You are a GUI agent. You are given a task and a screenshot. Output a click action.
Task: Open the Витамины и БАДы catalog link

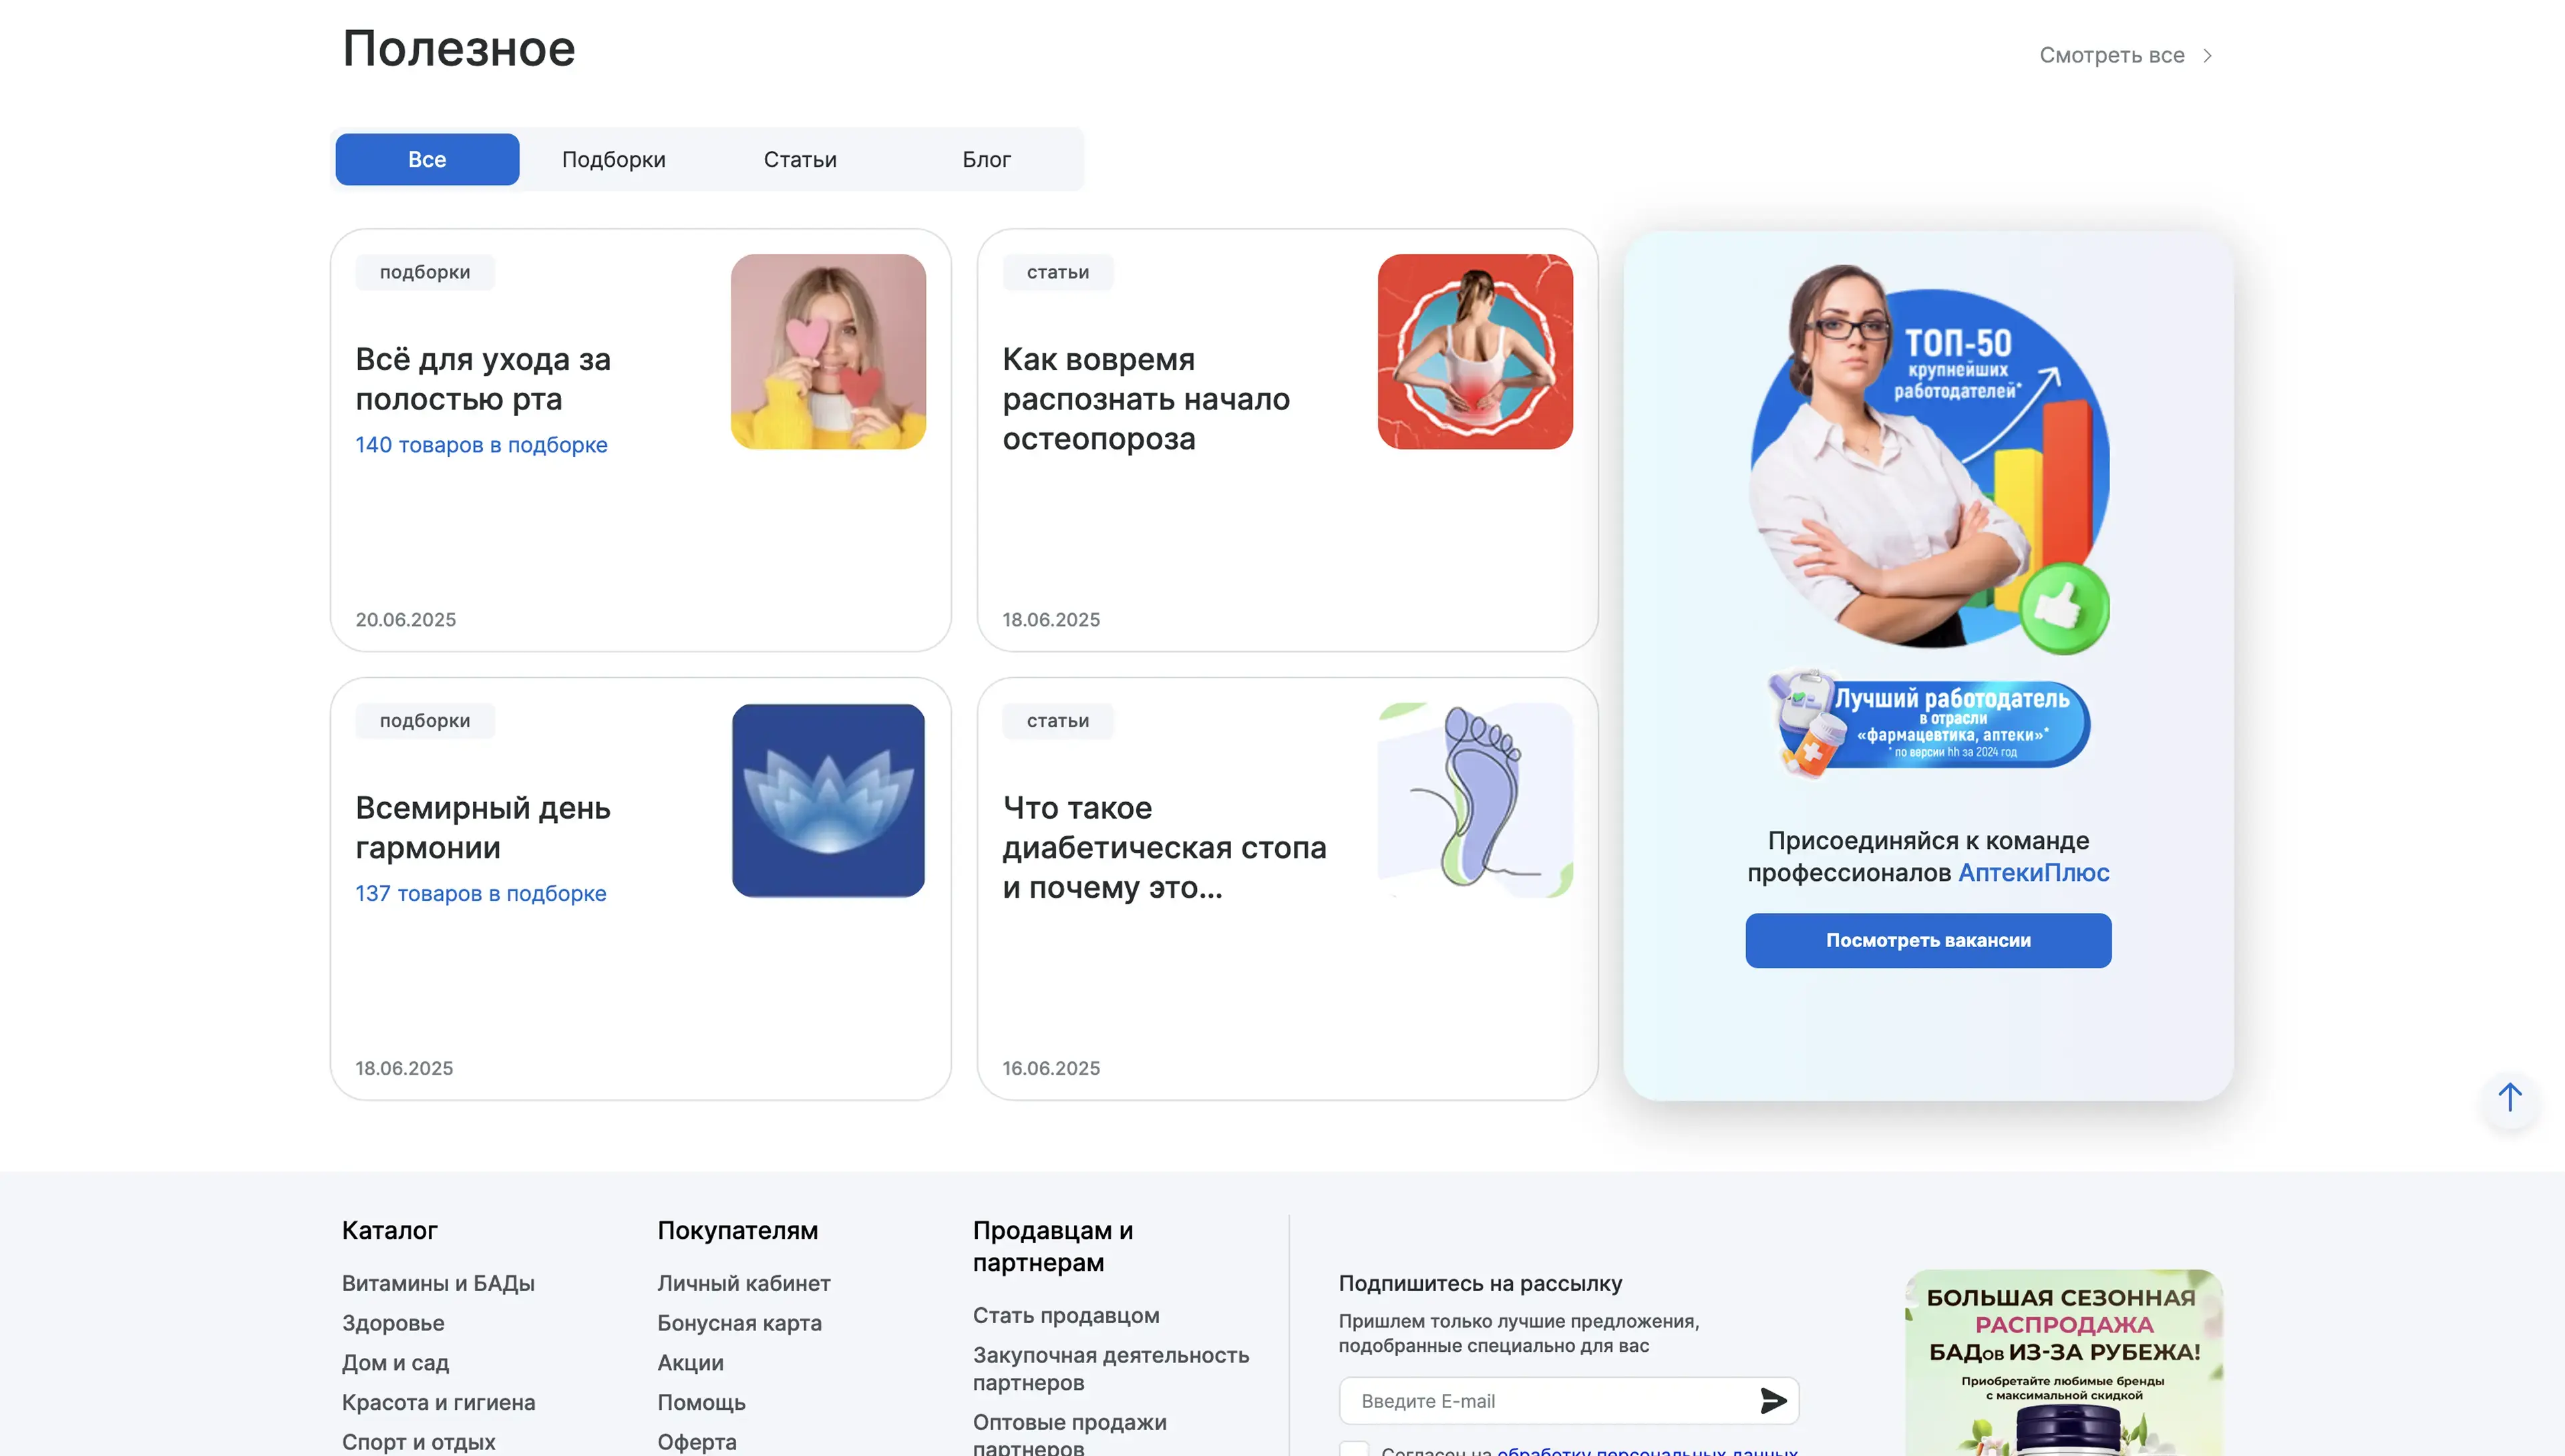(438, 1283)
